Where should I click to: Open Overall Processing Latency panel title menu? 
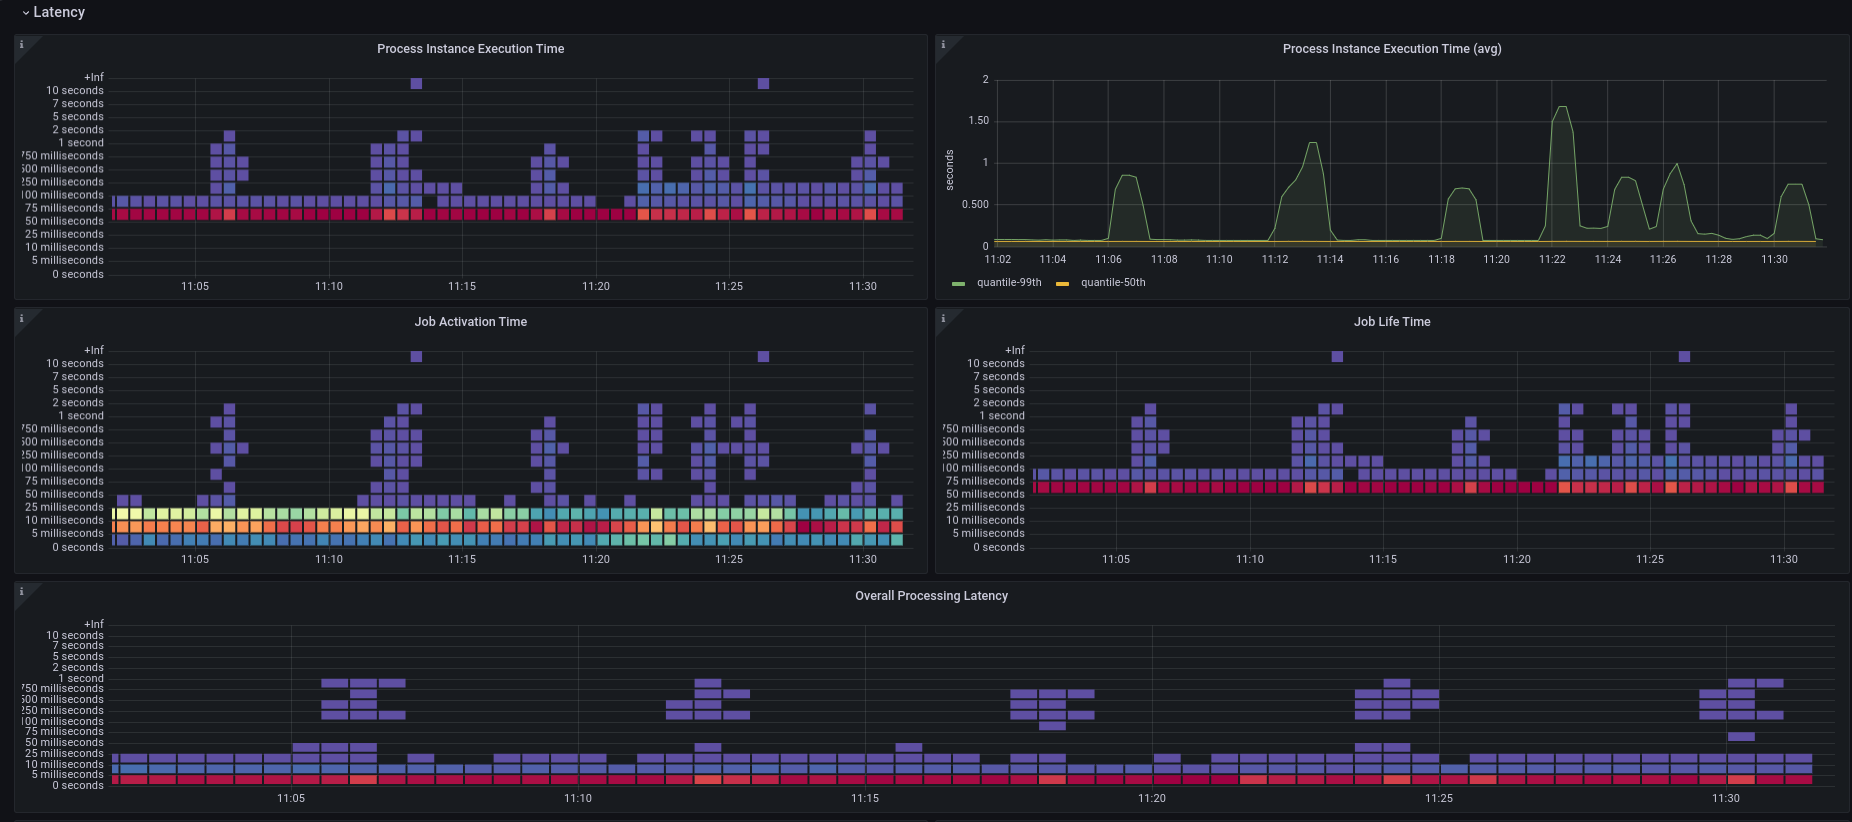tap(931, 596)
